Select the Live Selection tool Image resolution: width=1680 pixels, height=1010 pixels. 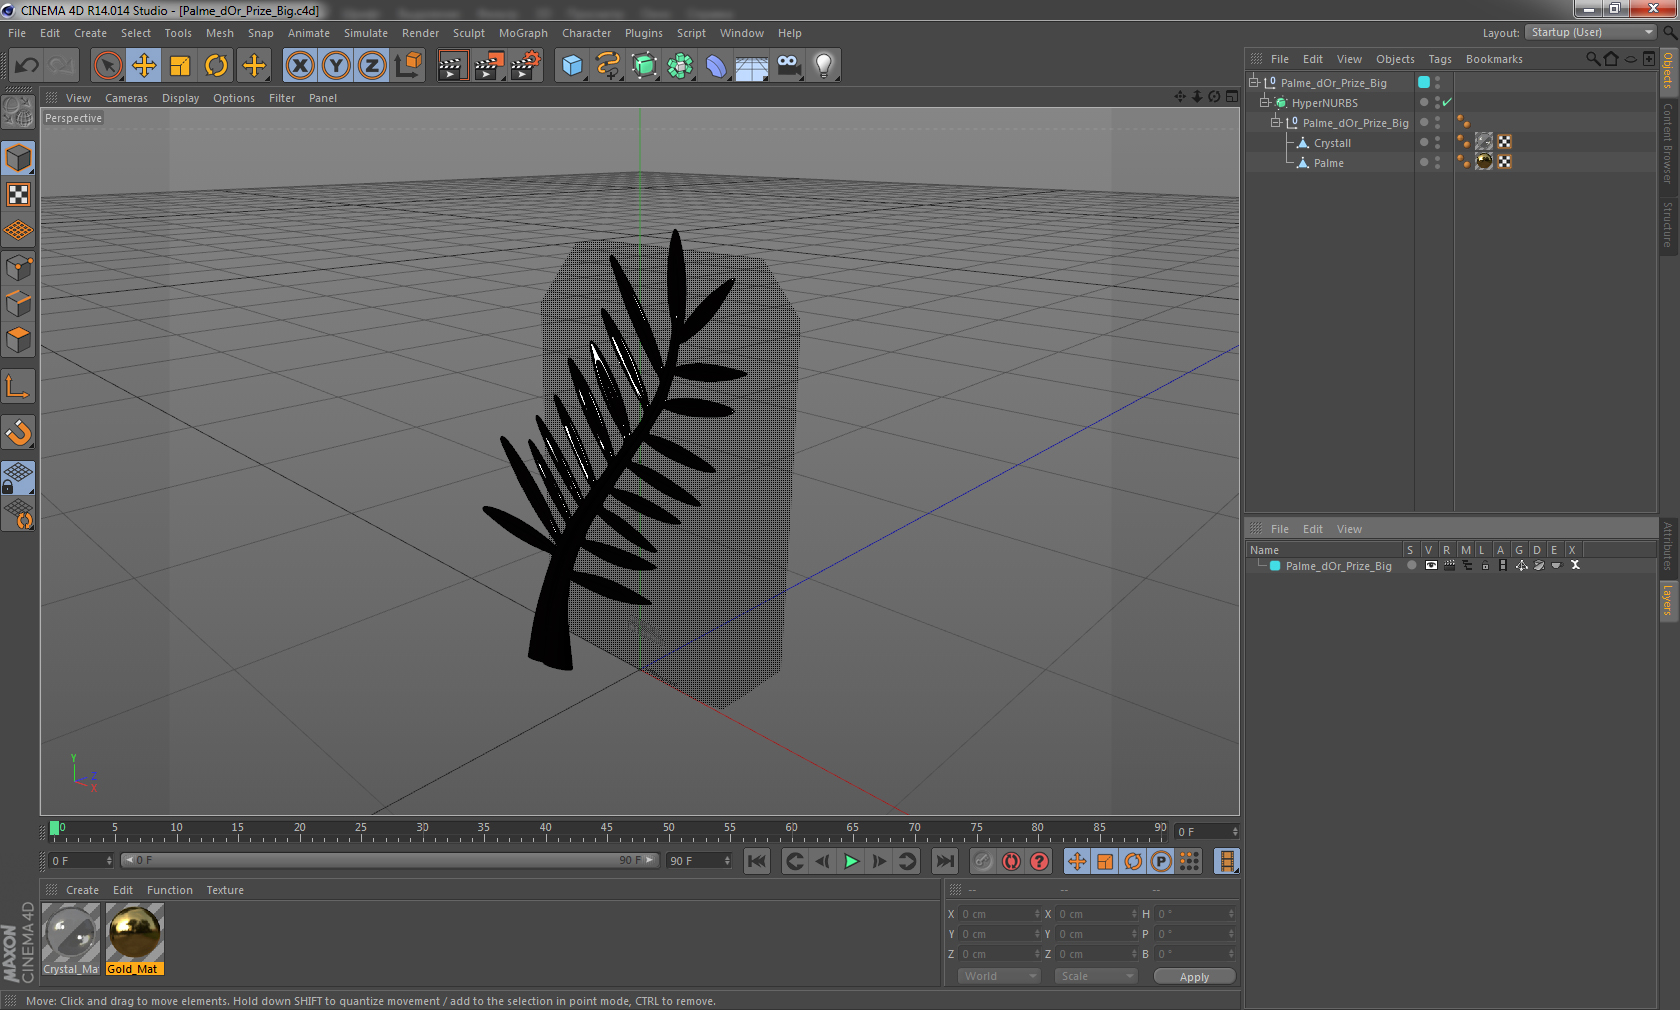(107, 66)
